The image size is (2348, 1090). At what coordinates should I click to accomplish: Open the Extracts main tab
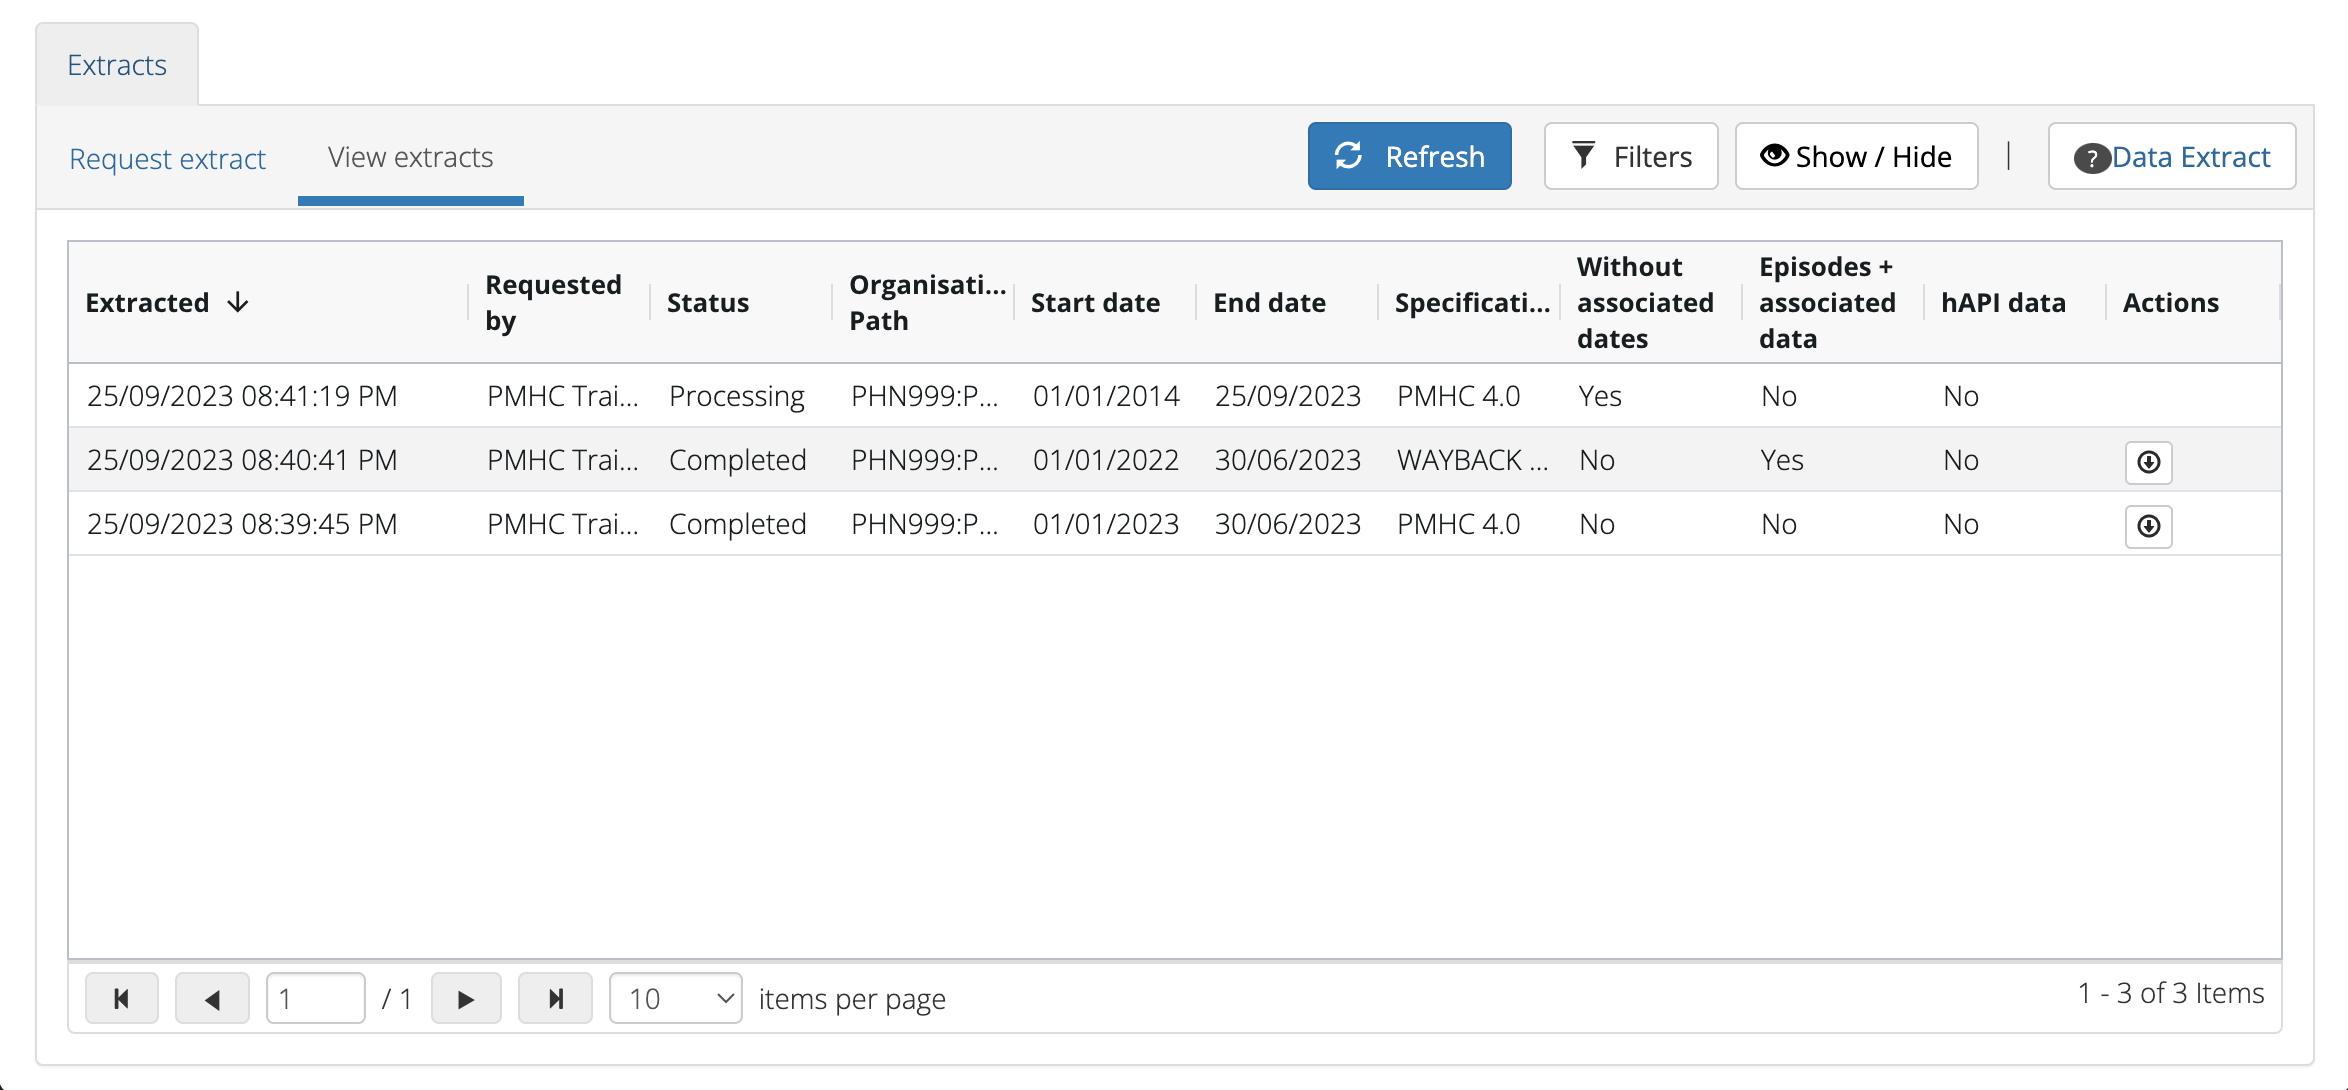117,65
